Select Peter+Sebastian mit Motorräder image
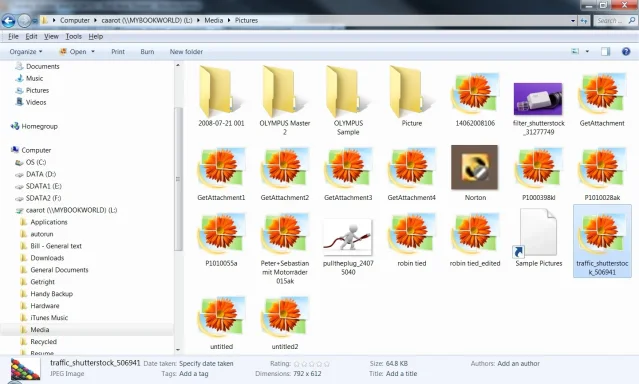The image size is (639, 384). (284, 248)
